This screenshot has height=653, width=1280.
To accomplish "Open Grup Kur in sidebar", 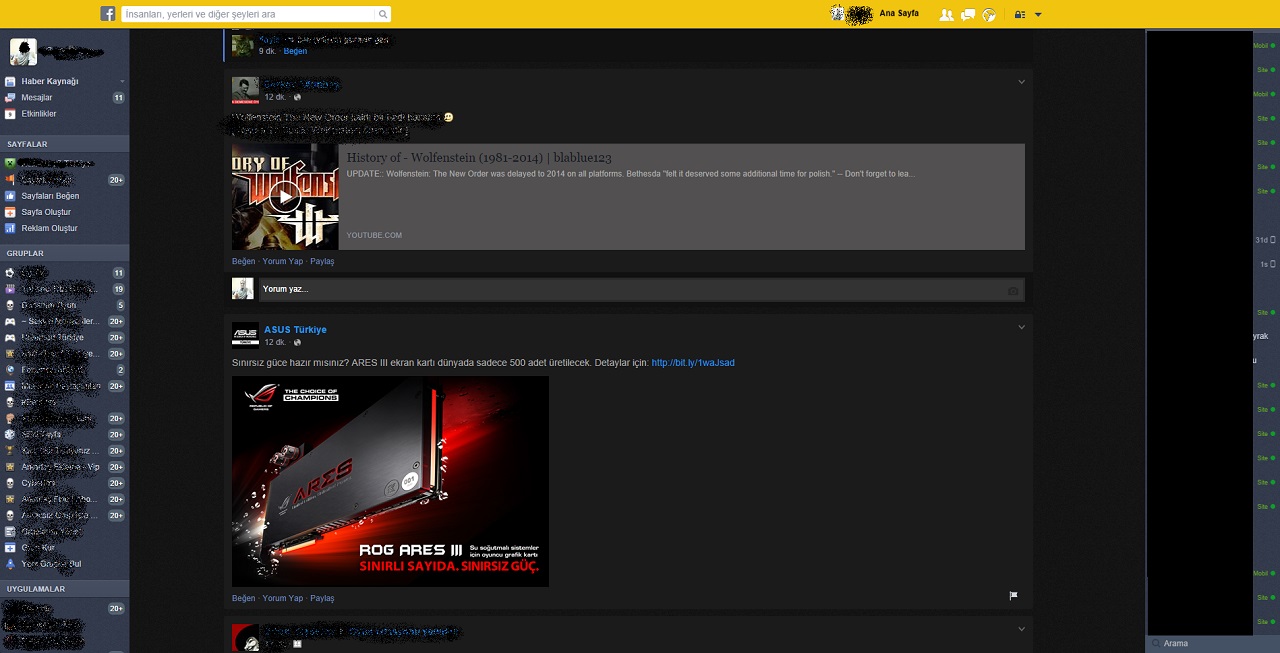I will tap(38, 547).
